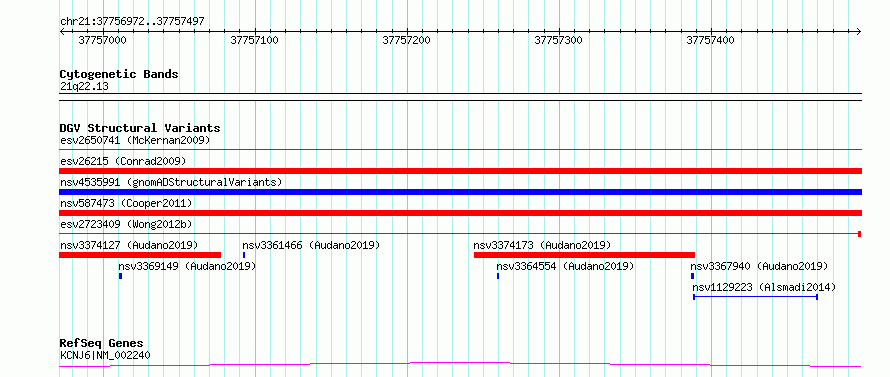Click the blue nsv4535991 variant bar
890x377 pixels.
click(x=460, y=192)
